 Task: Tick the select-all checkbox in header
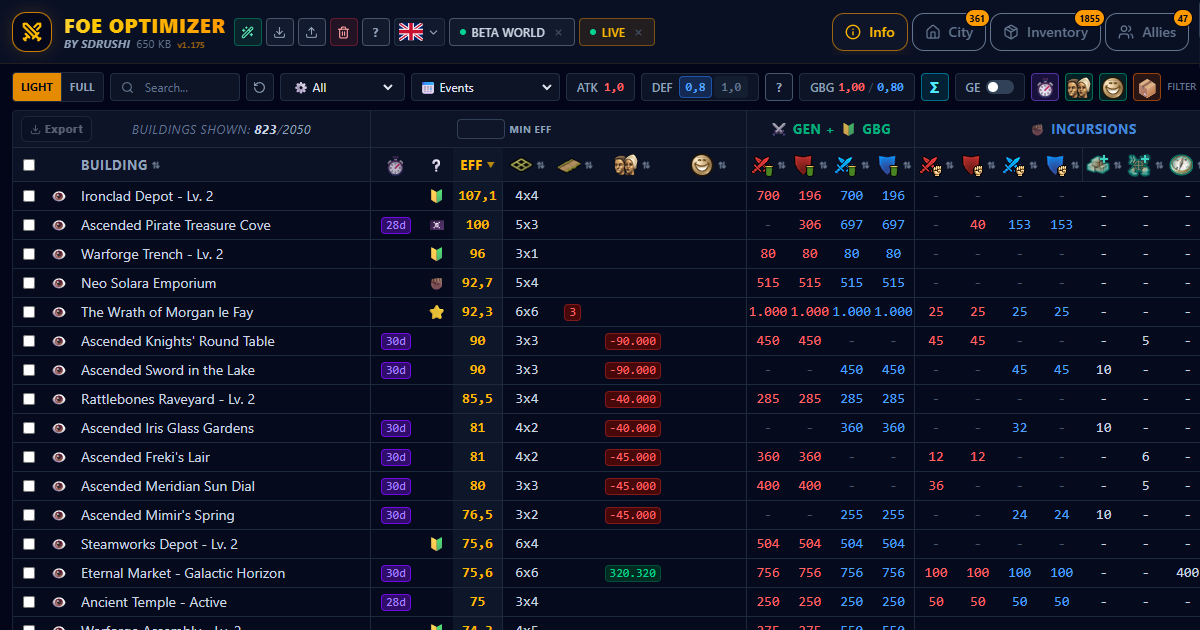click(x=29, y=165)
